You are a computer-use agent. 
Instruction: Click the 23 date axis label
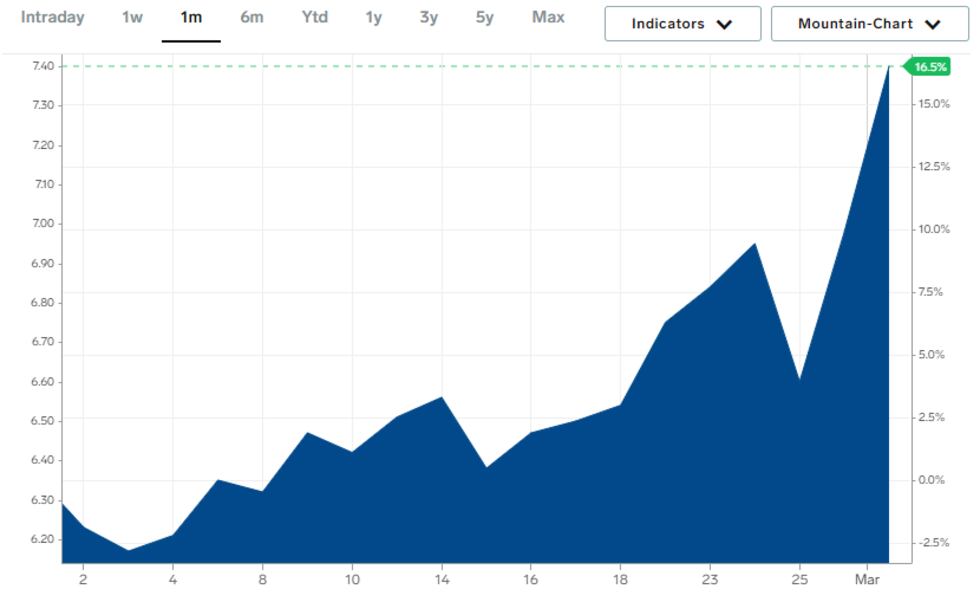pos(709,579)
